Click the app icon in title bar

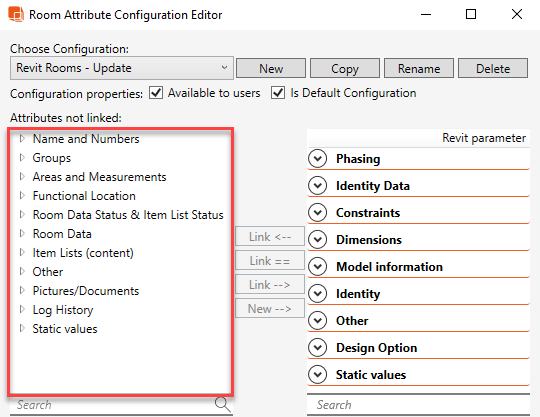click(16, 14)
